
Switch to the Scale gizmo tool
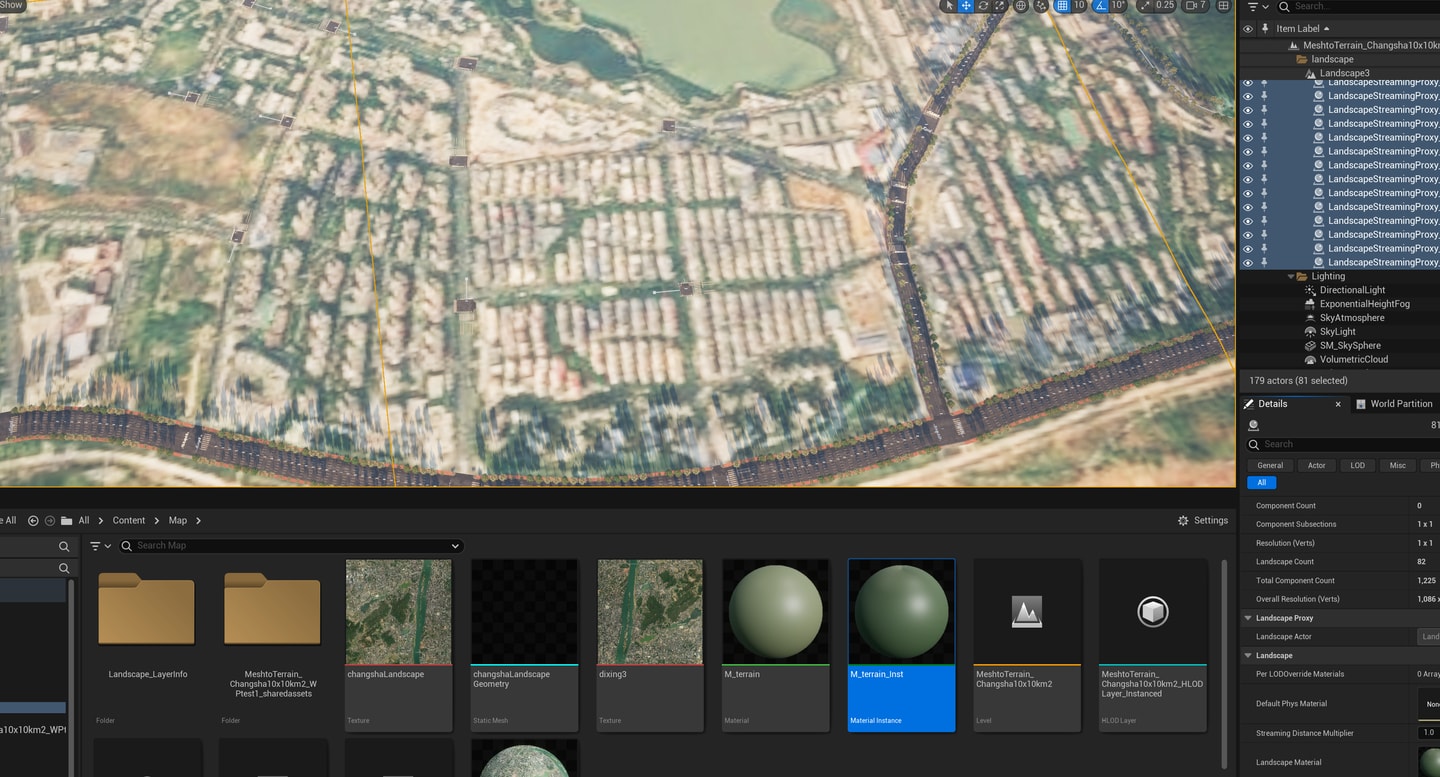[x=1000, y=5]
